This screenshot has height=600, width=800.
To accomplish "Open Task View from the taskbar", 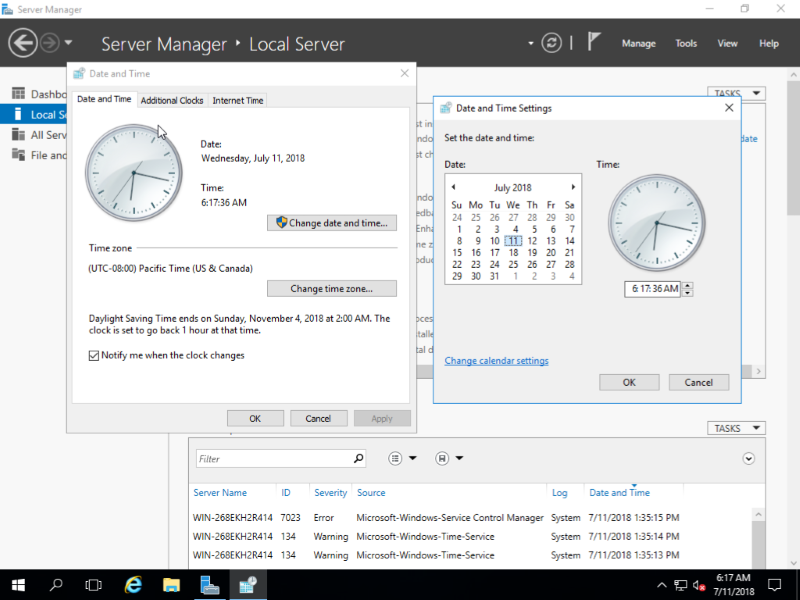I will pyautogui.click(x=93, y=585).
